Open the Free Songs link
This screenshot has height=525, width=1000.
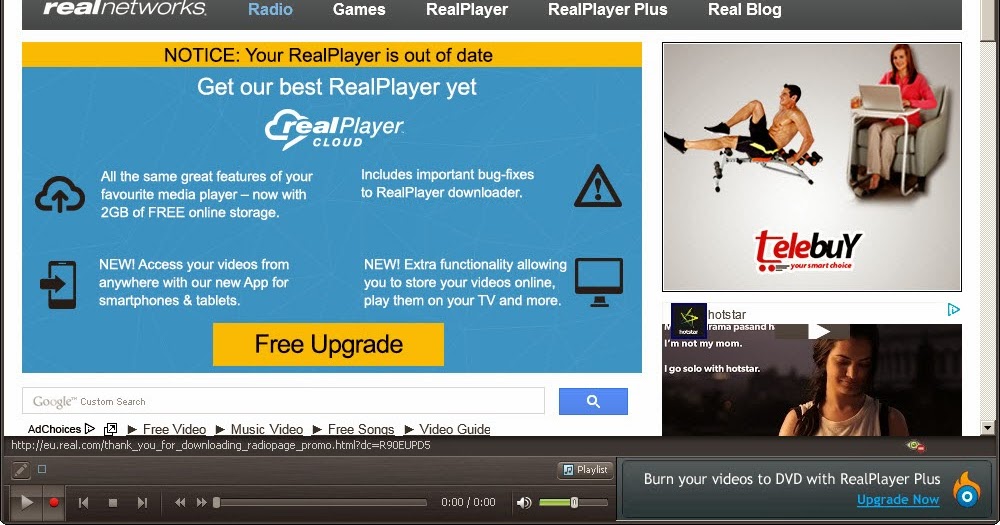[x=361, y=429]
